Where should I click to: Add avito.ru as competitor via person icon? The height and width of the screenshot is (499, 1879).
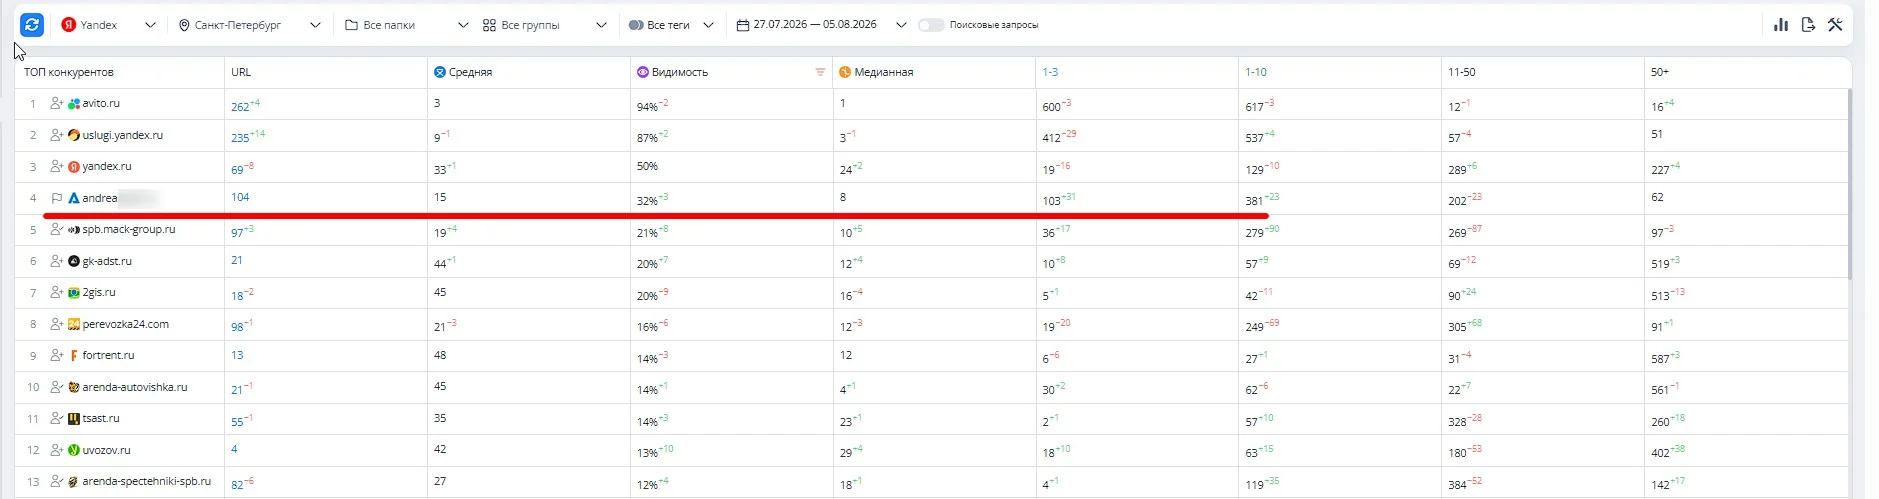57,103
